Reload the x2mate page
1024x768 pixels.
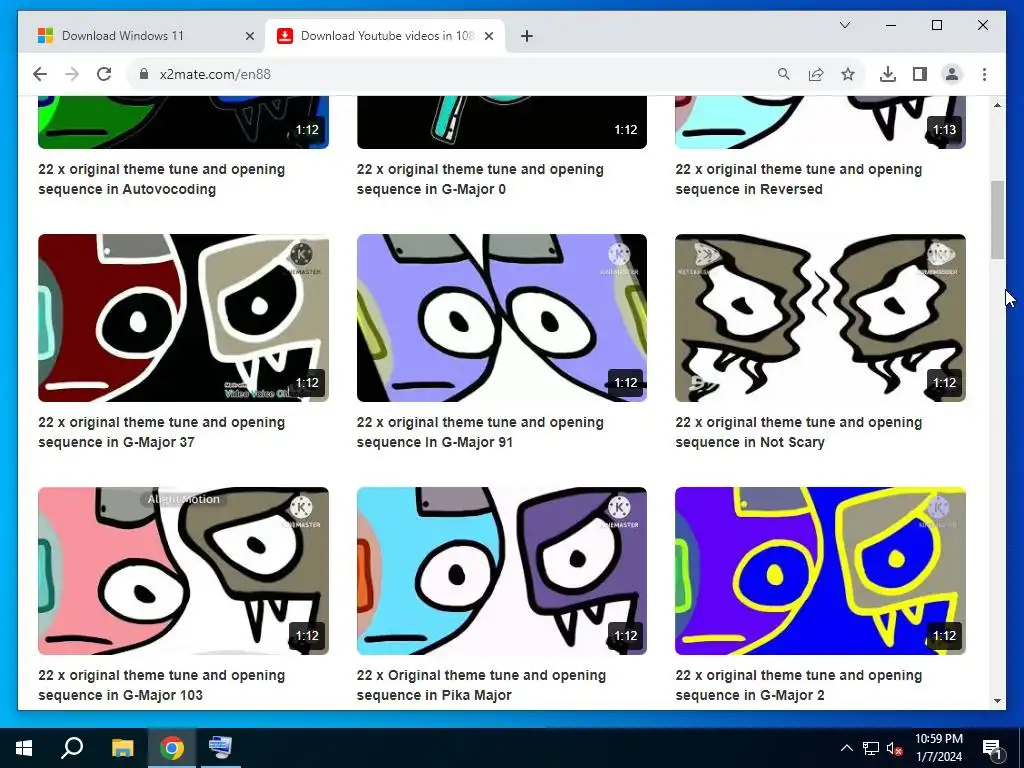coord(104,74)
